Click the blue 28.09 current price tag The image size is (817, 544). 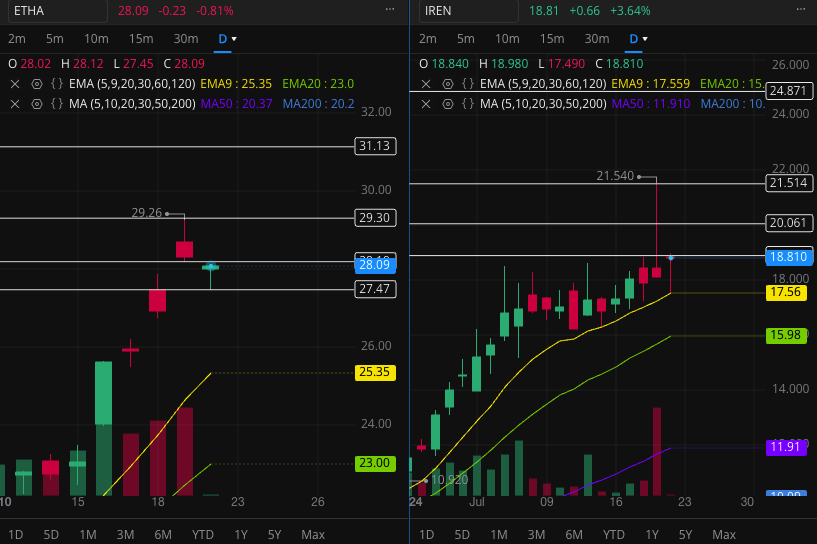[375, 265]
